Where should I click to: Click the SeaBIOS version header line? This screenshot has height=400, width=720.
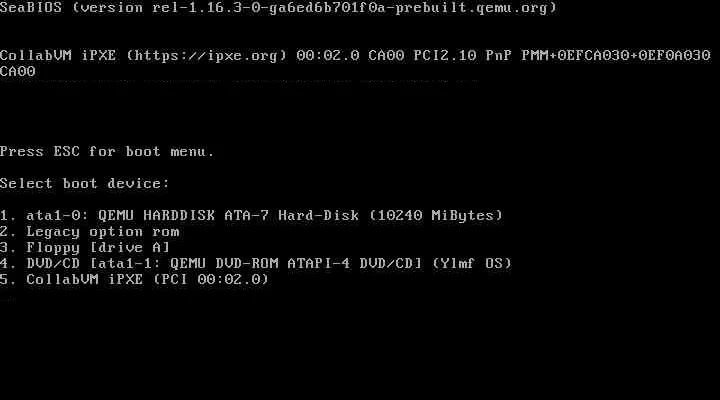[278, 8]
